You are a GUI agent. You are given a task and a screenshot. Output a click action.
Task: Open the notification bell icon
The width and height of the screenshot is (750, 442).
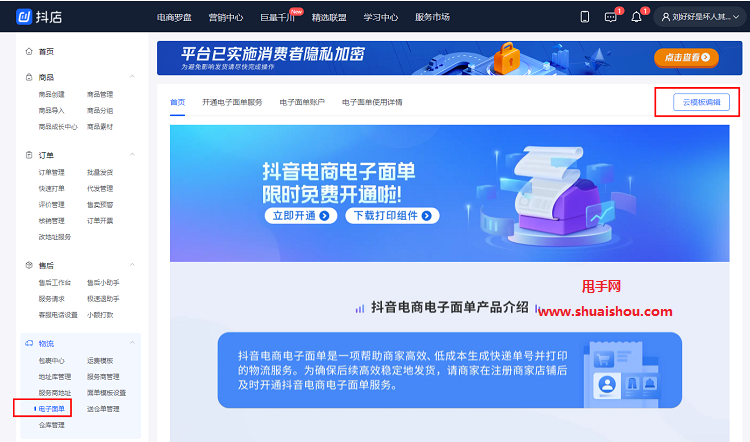pyautogui.click(x=636, y=17)
